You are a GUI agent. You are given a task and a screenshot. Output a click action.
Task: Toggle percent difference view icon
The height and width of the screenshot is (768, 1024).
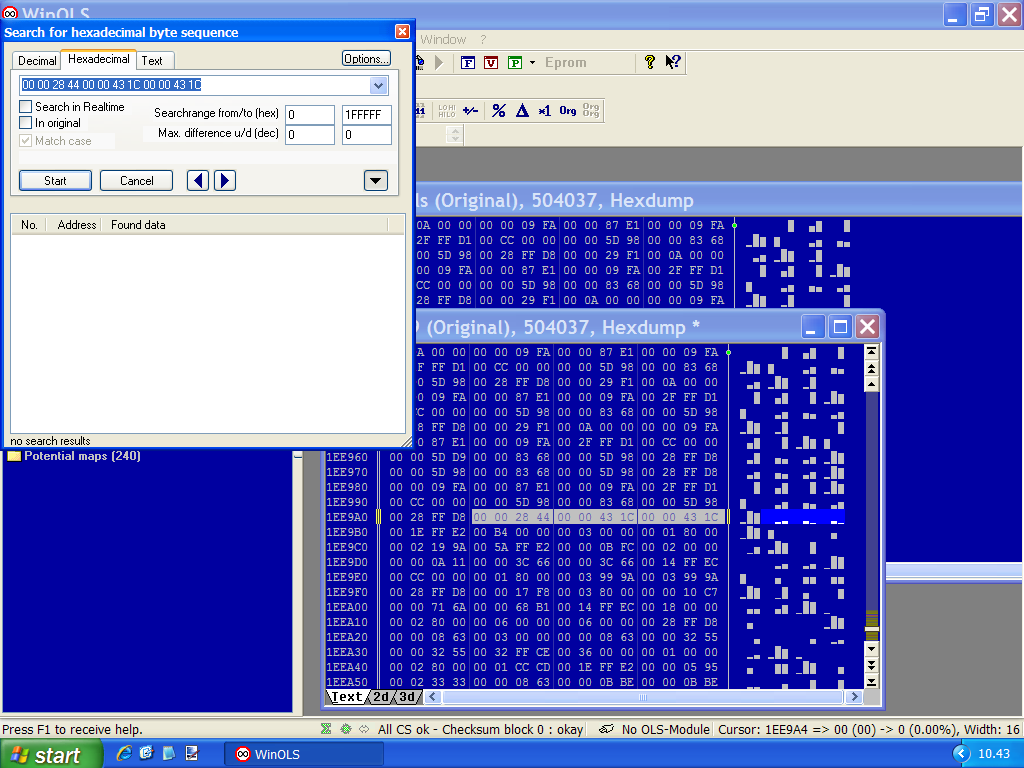coord(498,110)
